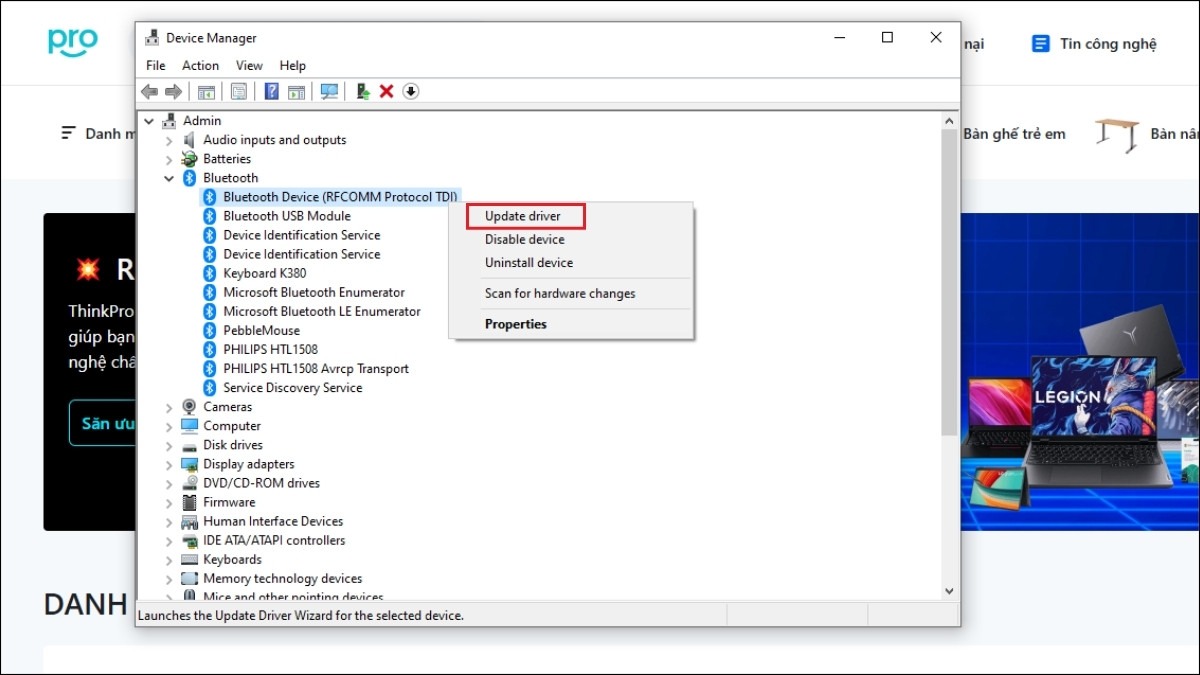Expand Audio inputs and outputs category

click(x=169, y=140)
